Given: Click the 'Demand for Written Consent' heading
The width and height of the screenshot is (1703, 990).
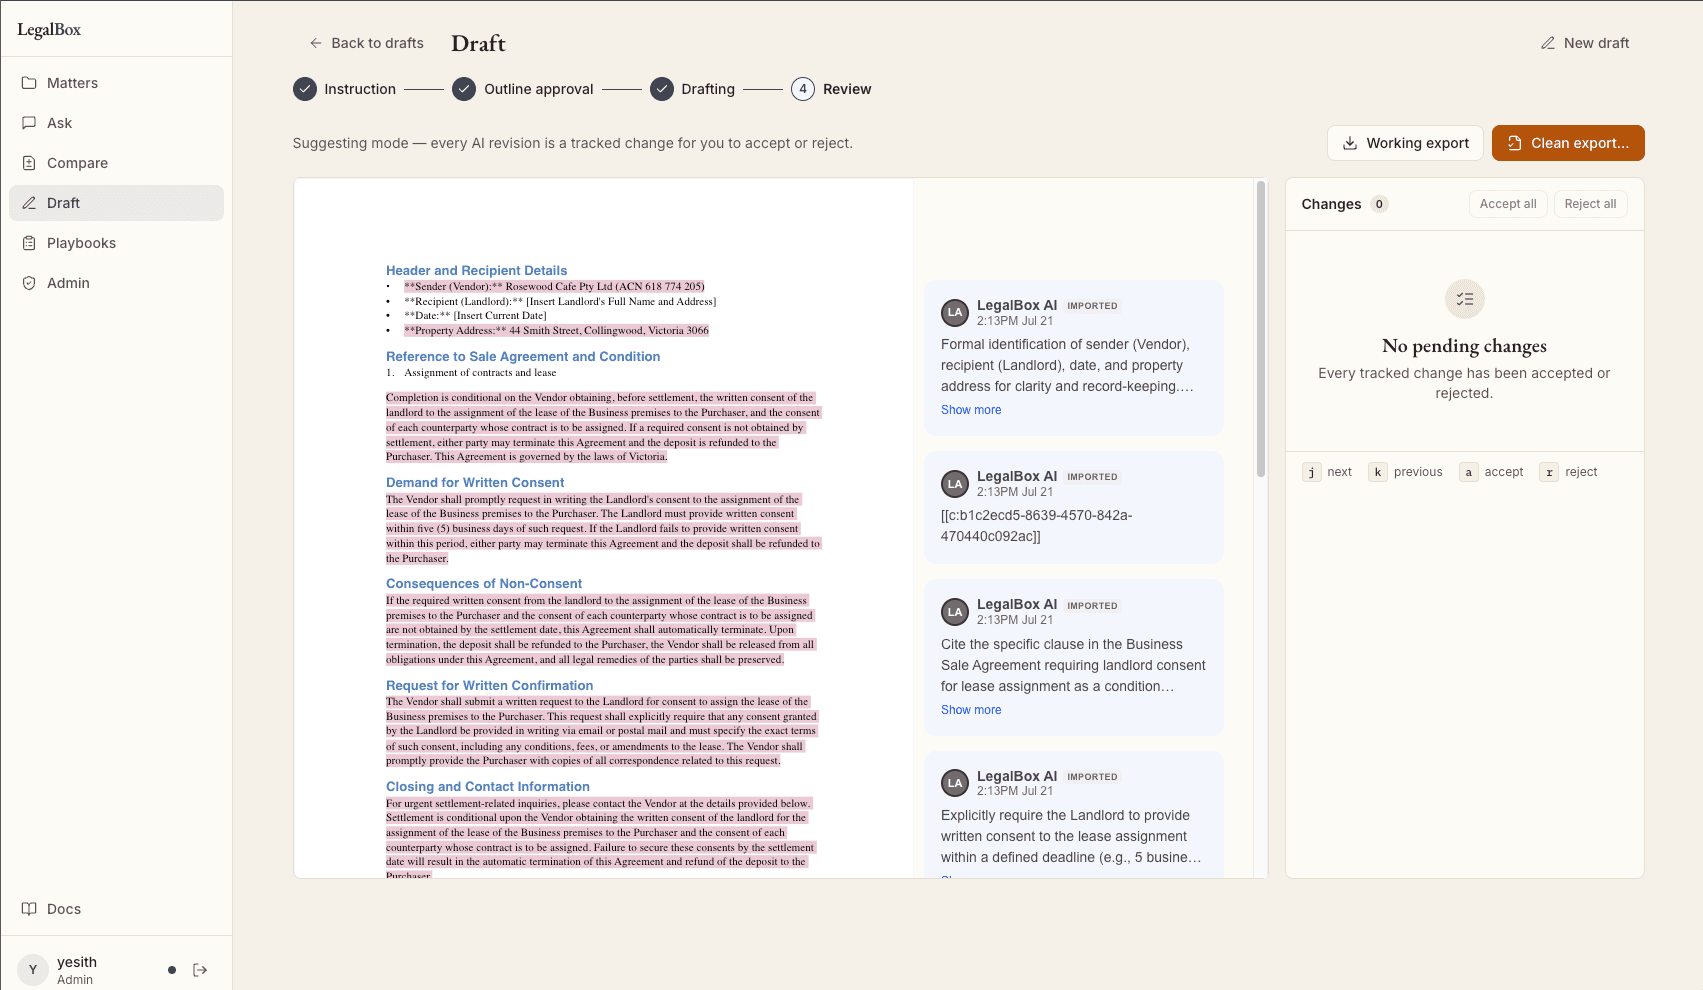Looking at the screenshot, I should pyautogui.click(x=475, y=483).
